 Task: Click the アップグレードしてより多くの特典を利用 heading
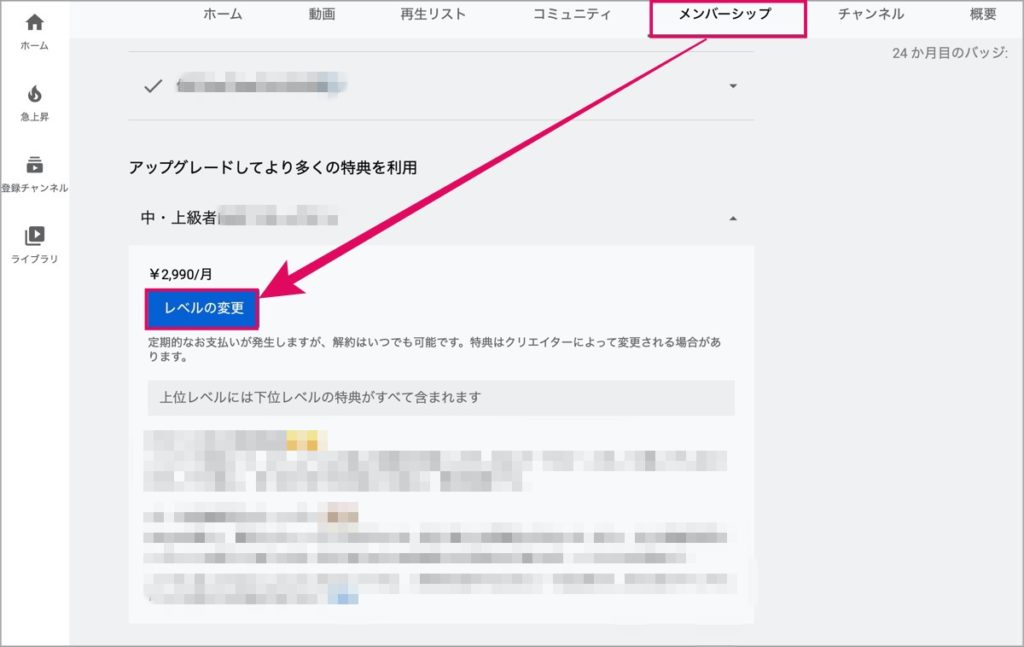click(273, 167)
